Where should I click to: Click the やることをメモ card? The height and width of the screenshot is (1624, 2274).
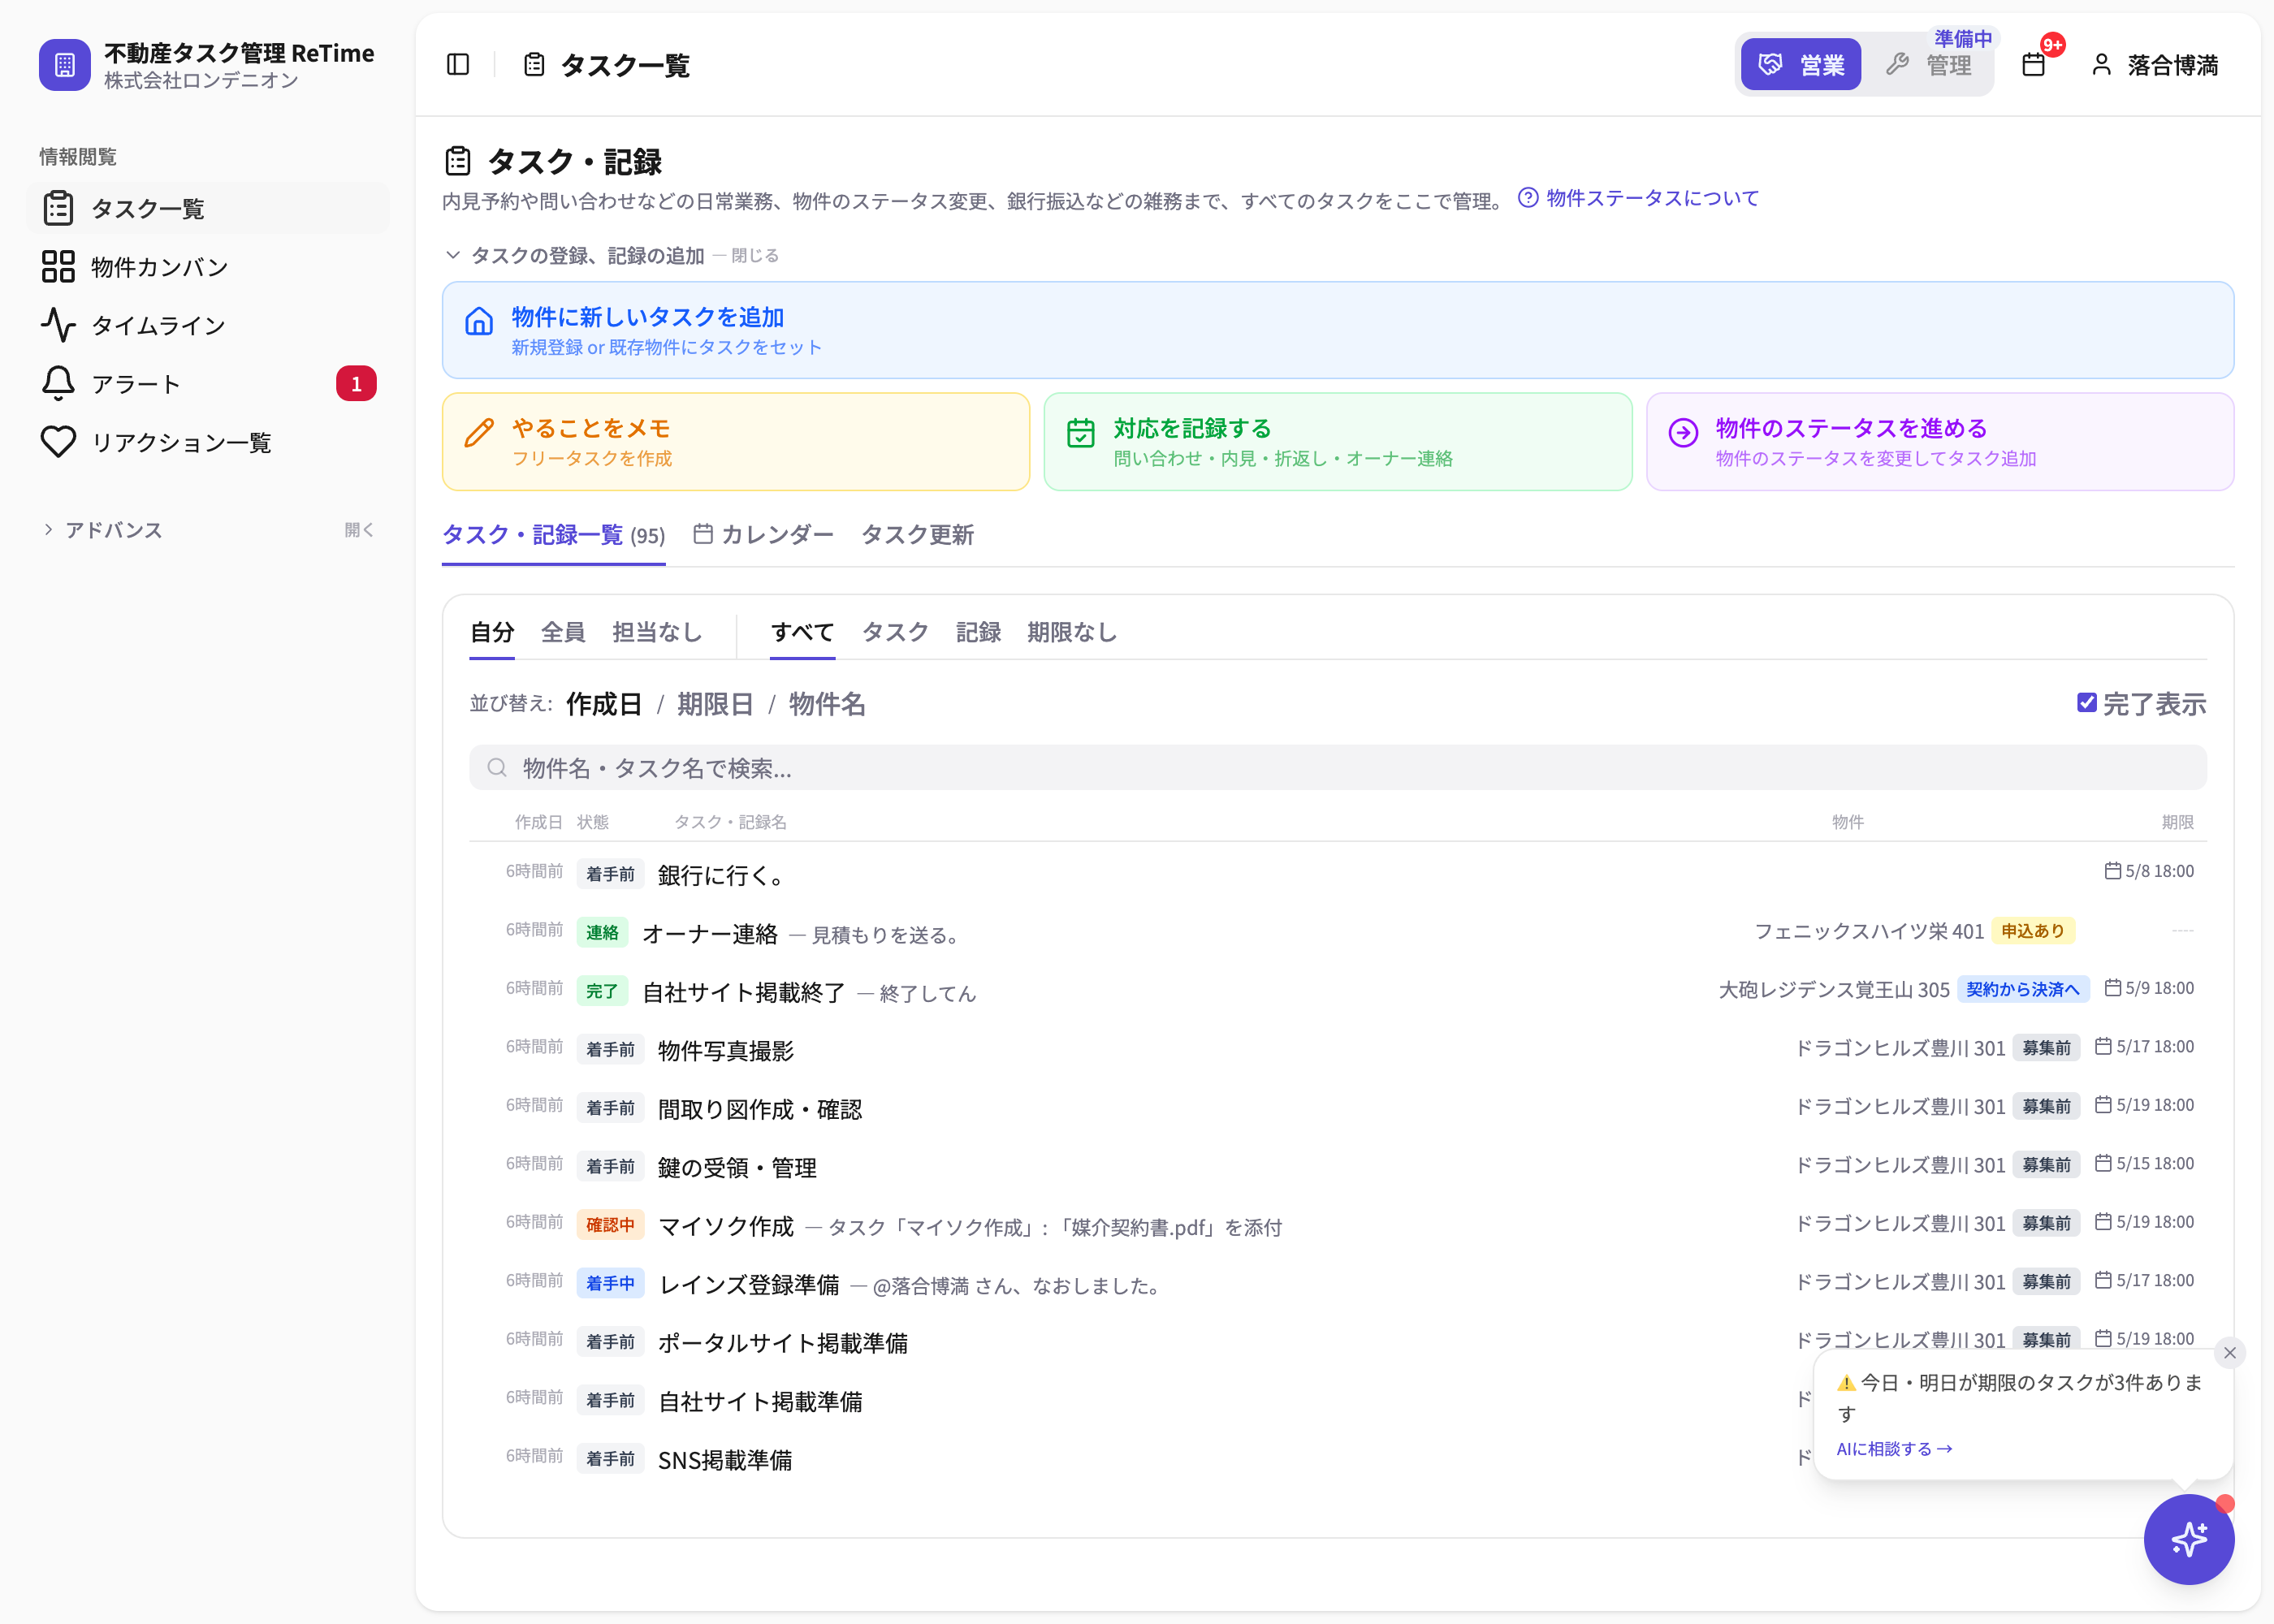pos(736,441)
